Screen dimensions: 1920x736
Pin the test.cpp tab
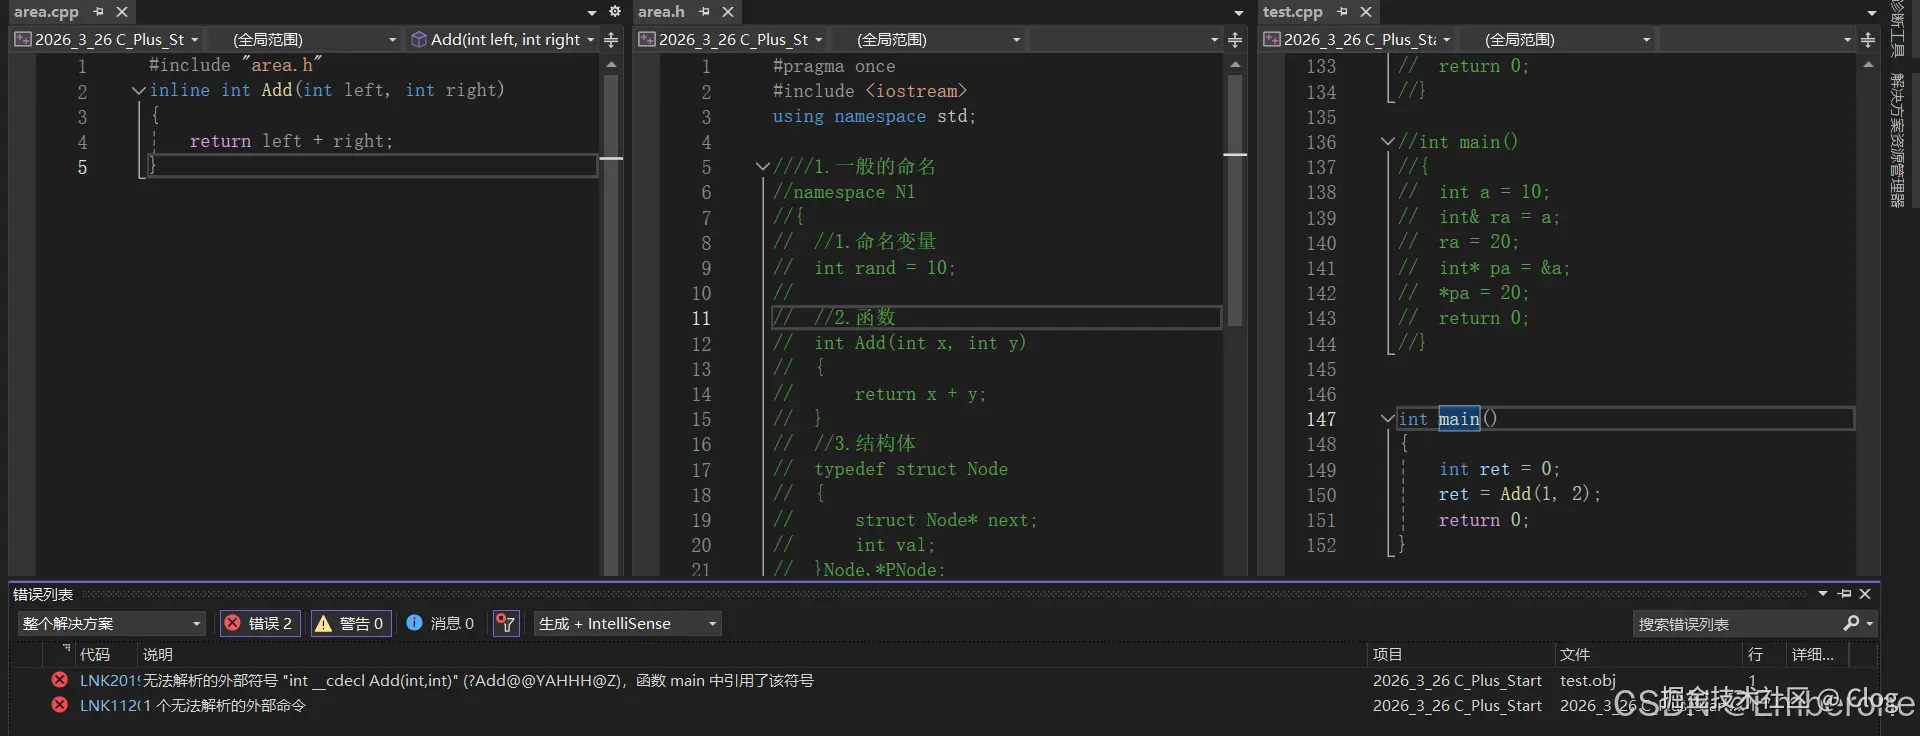1343,12
